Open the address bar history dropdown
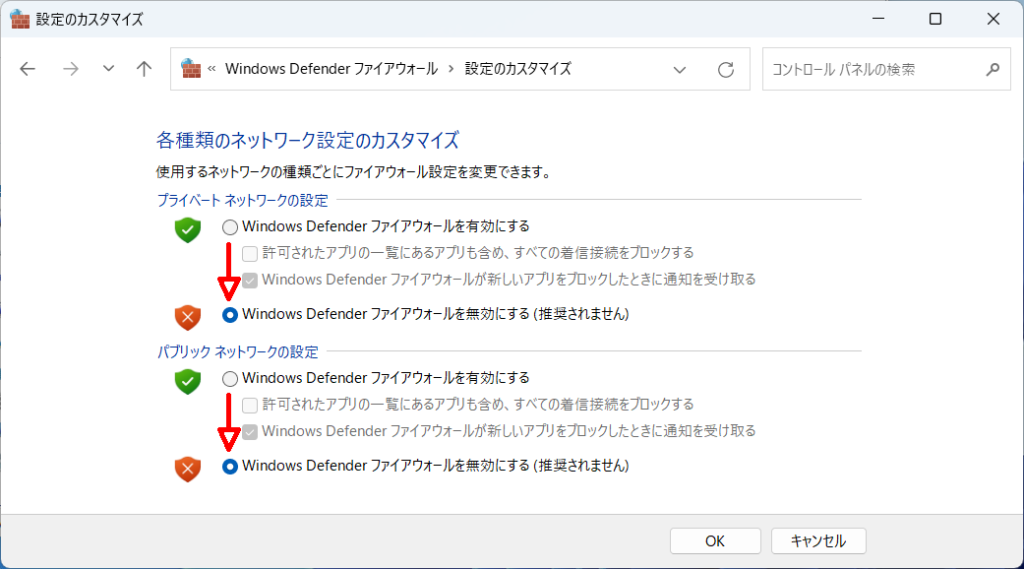Screen dimensions: 1024x569 click(679, 69)
